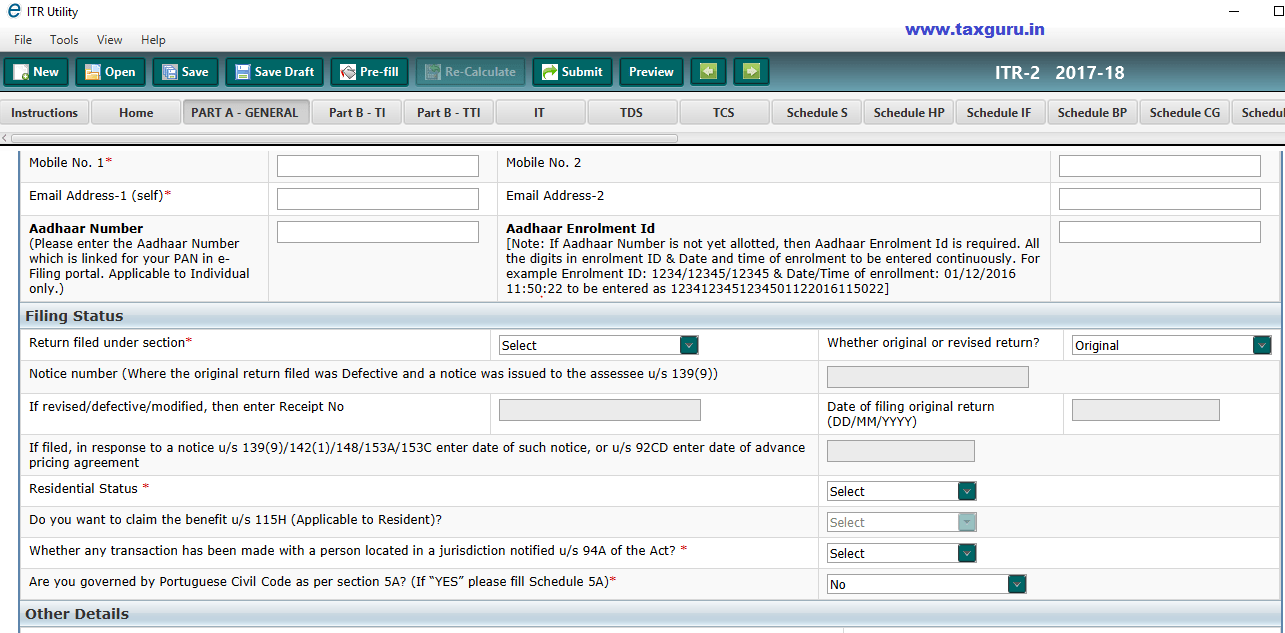
Task: Navigate forward using the green right arrow
Action: (751, 71)
